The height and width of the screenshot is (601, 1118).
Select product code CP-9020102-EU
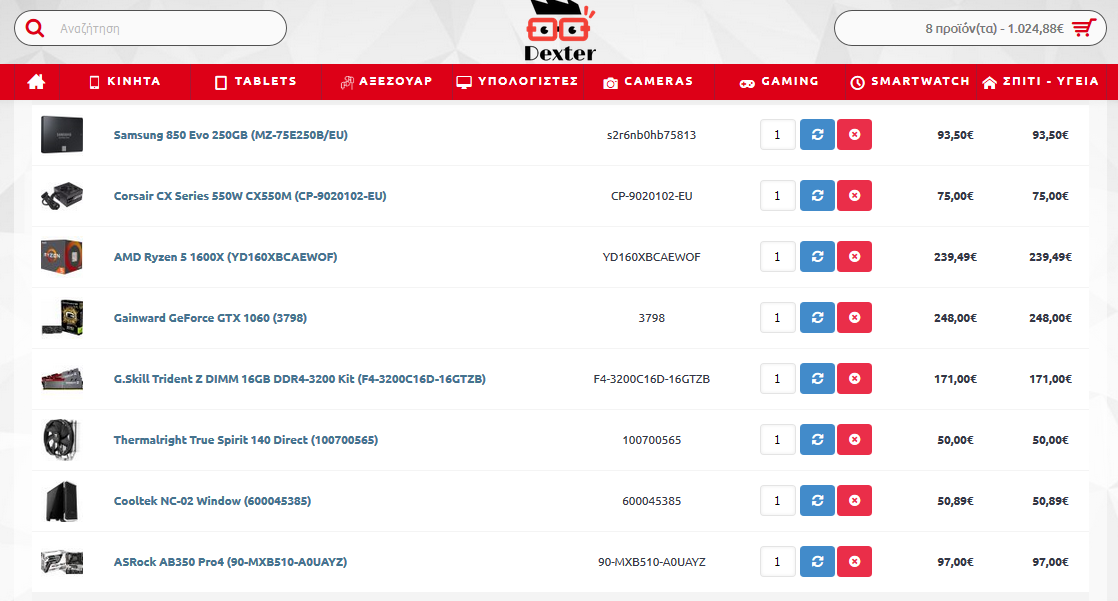[x=652, y=195]
